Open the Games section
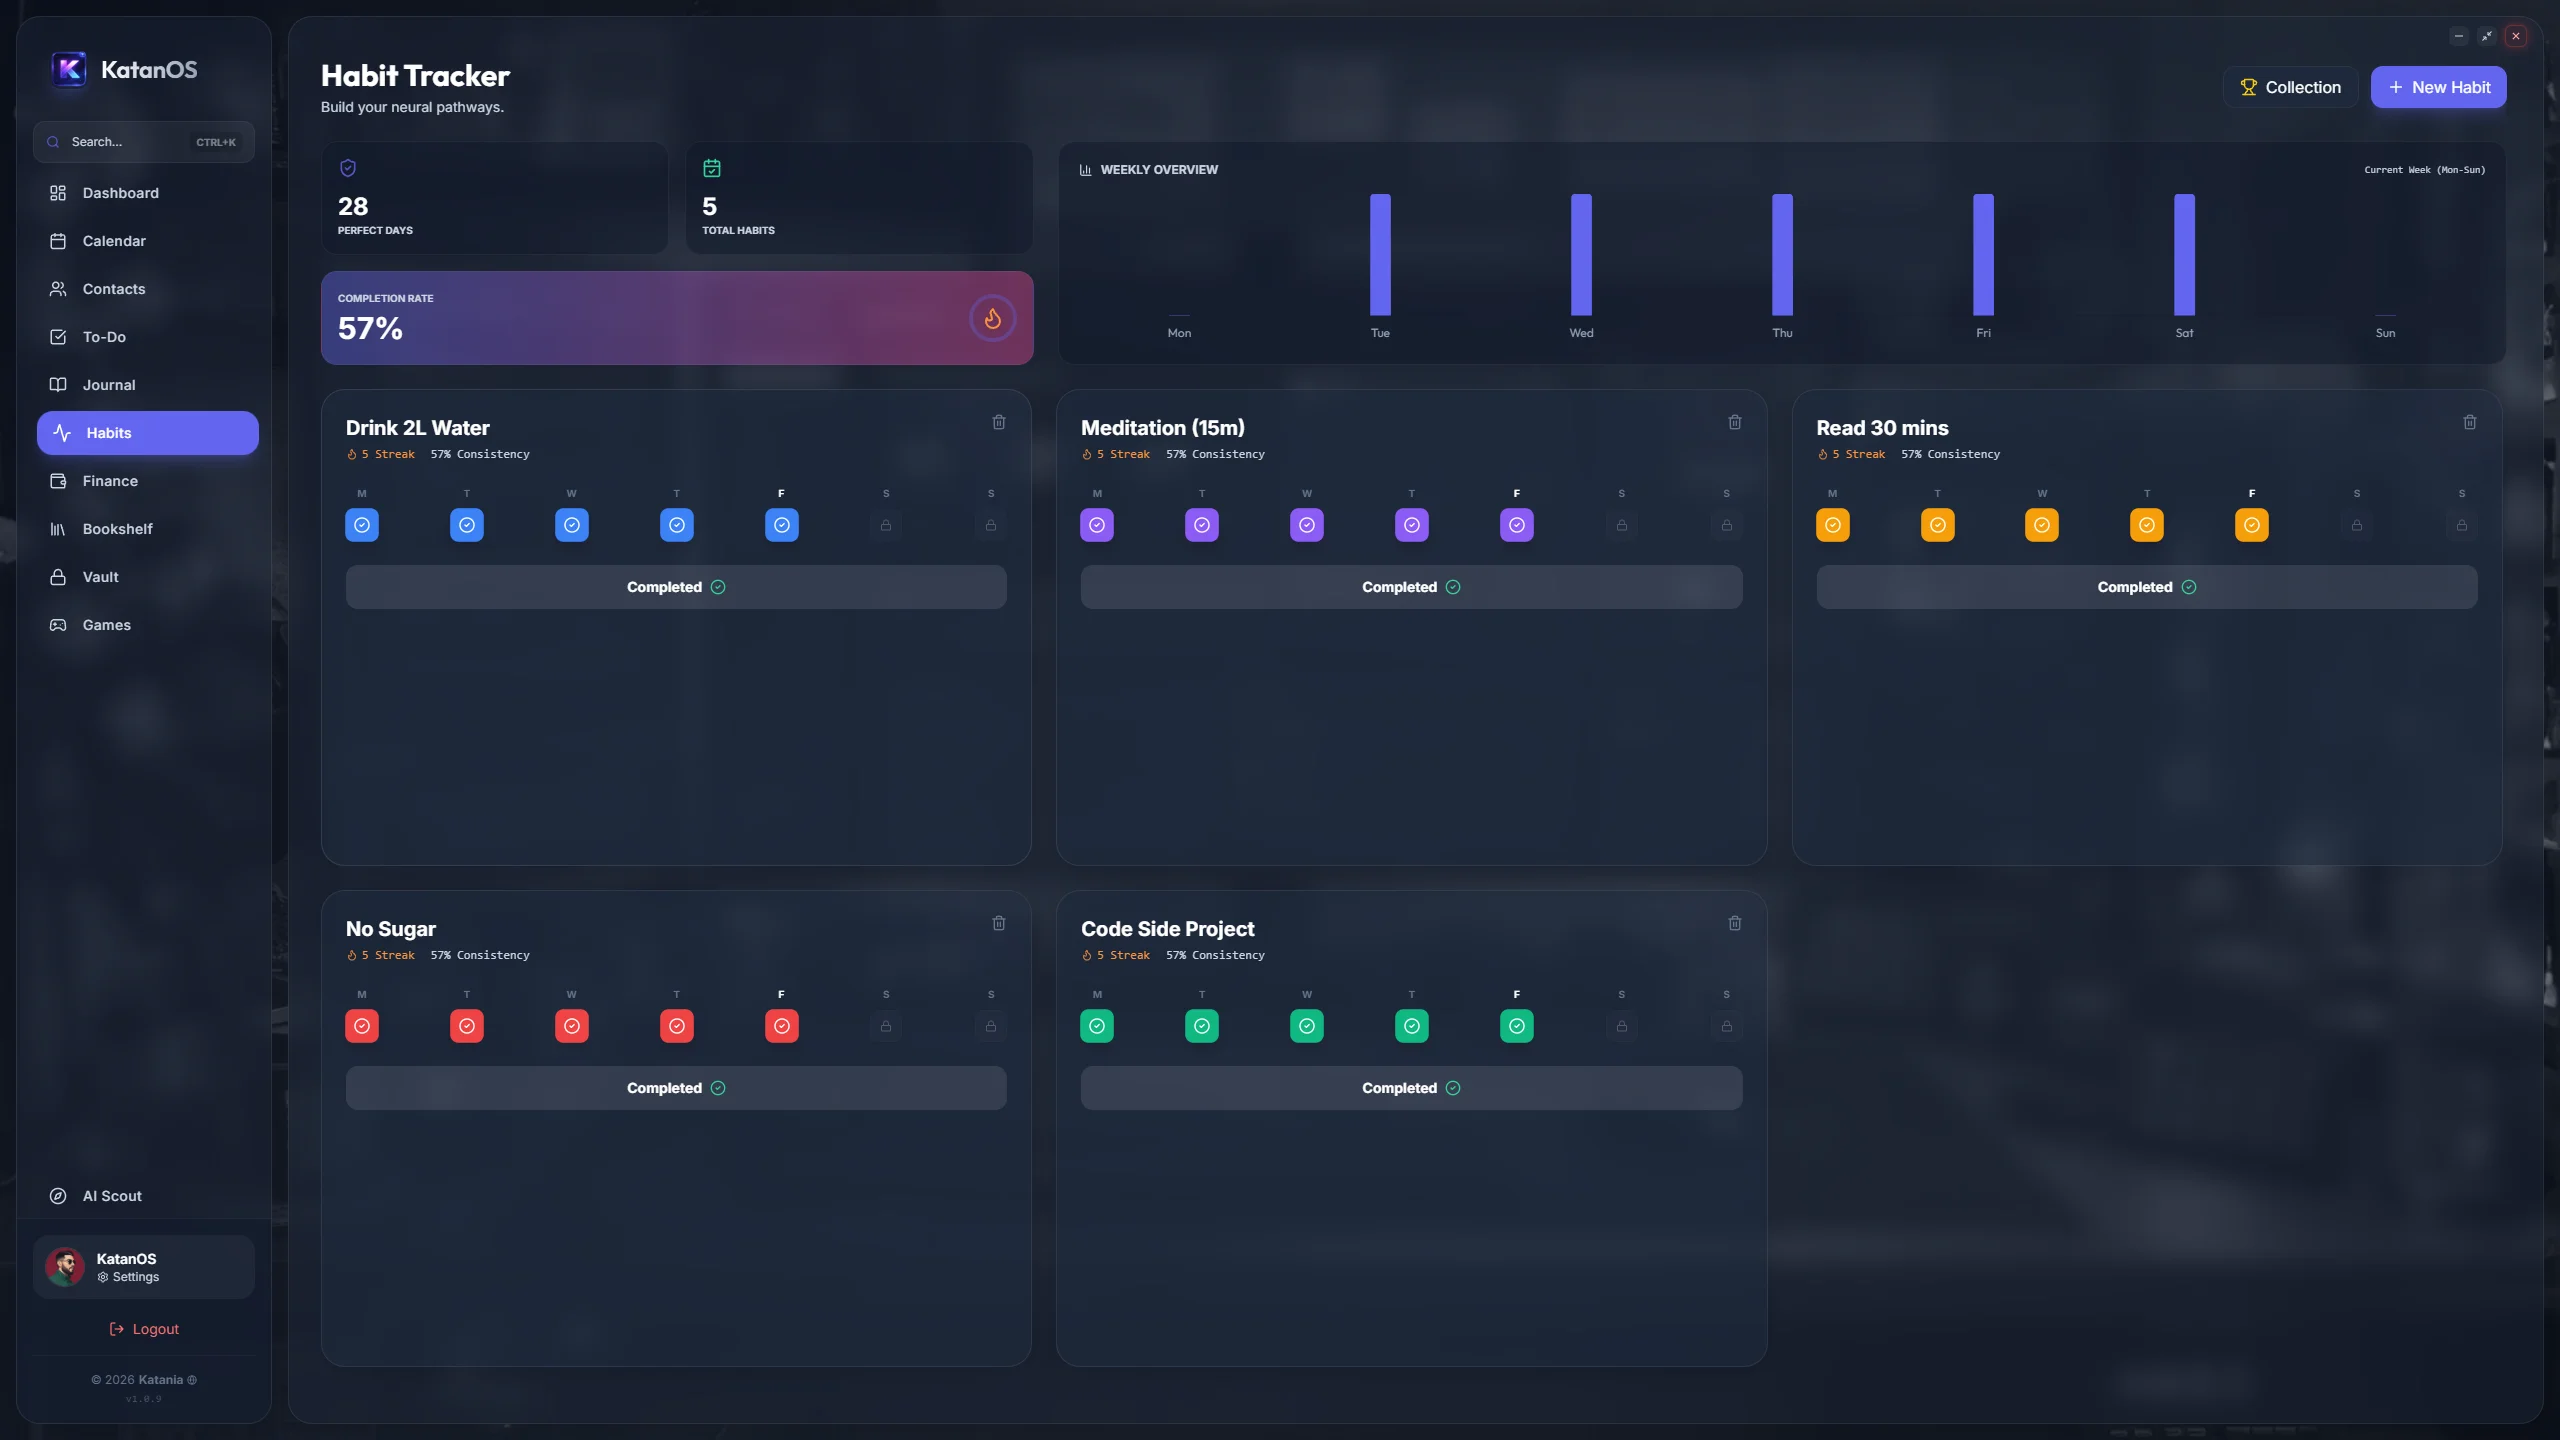 106,624
